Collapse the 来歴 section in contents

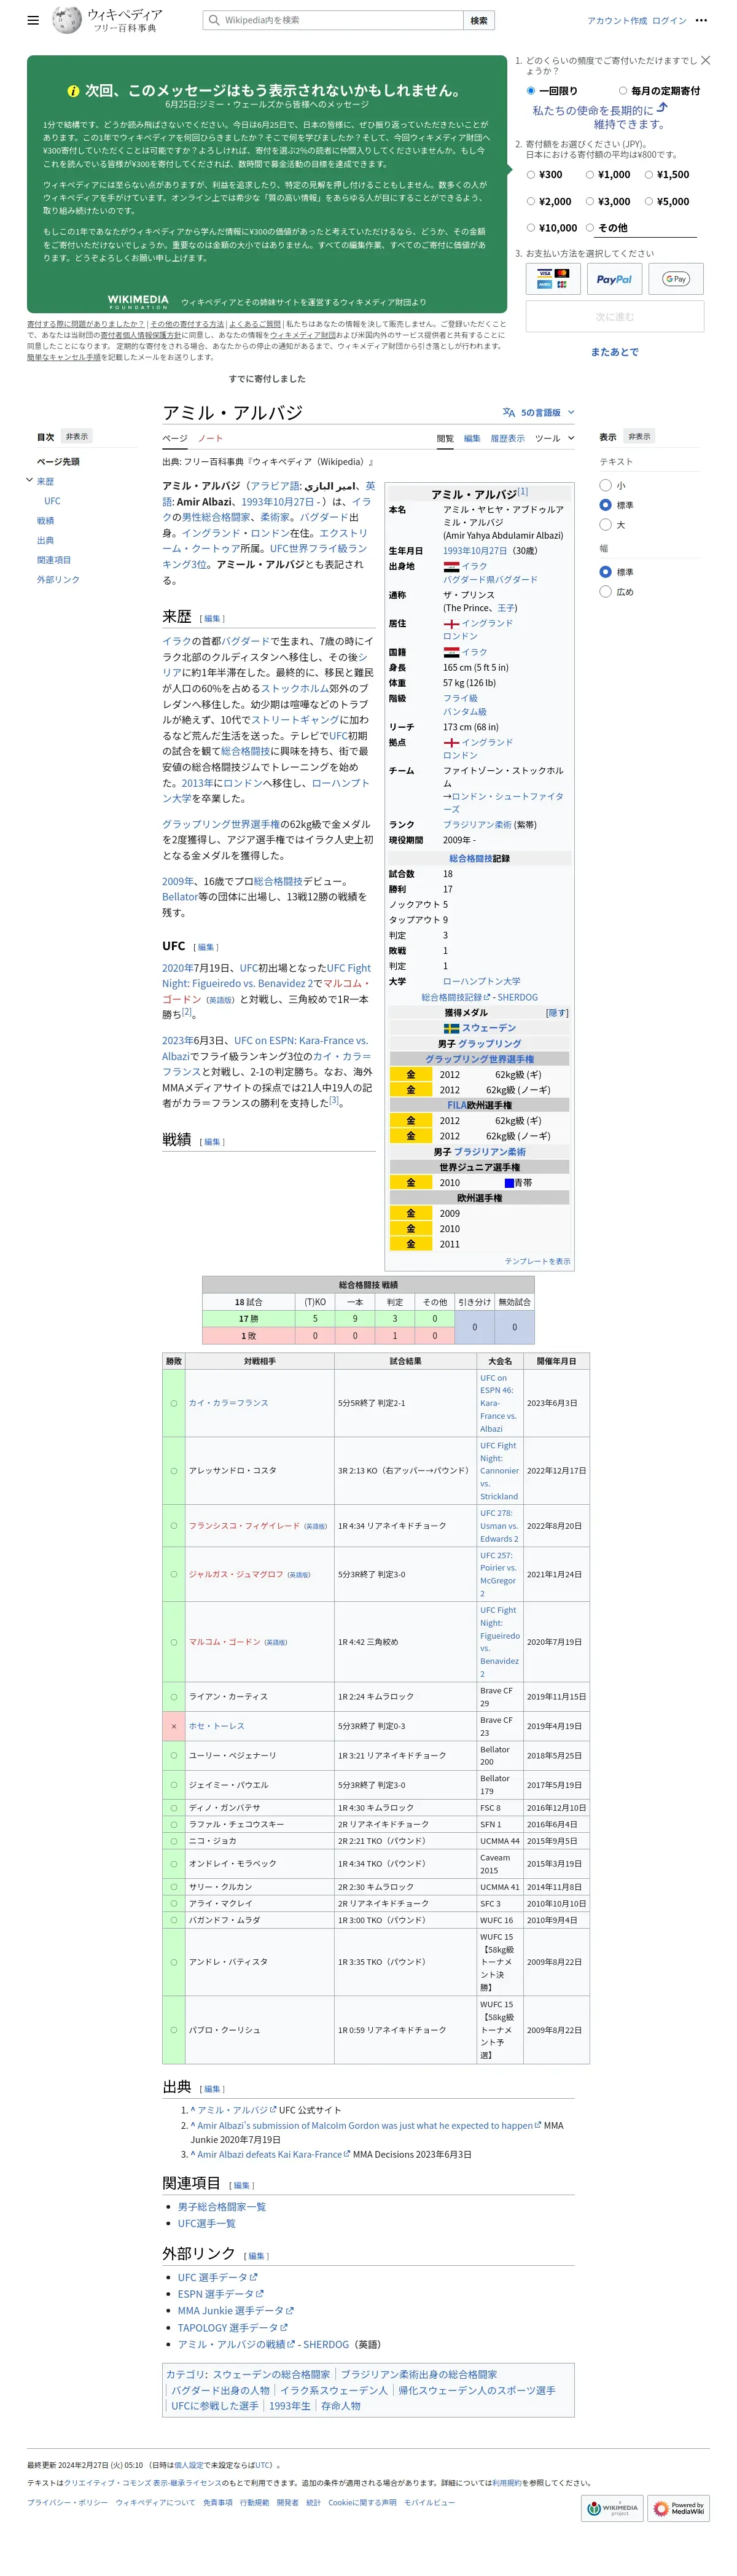[29, 481]
